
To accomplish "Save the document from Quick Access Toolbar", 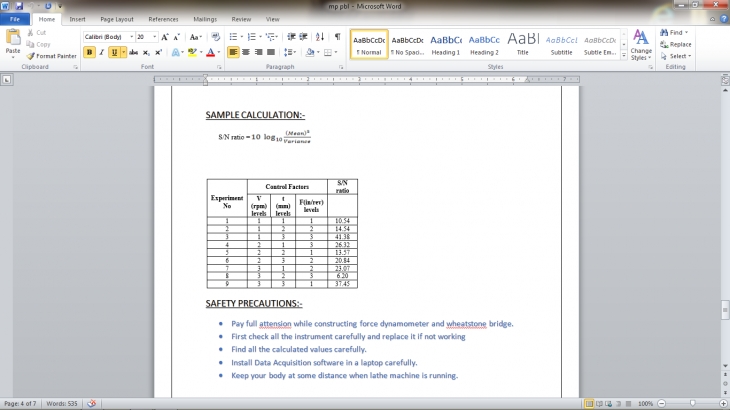I will (19, 6).
